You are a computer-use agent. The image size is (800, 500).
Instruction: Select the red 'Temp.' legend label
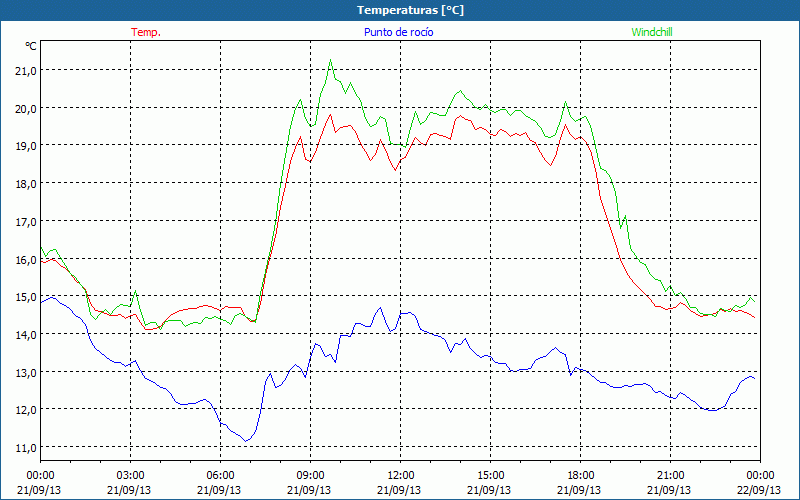click(x=146, y=32)
